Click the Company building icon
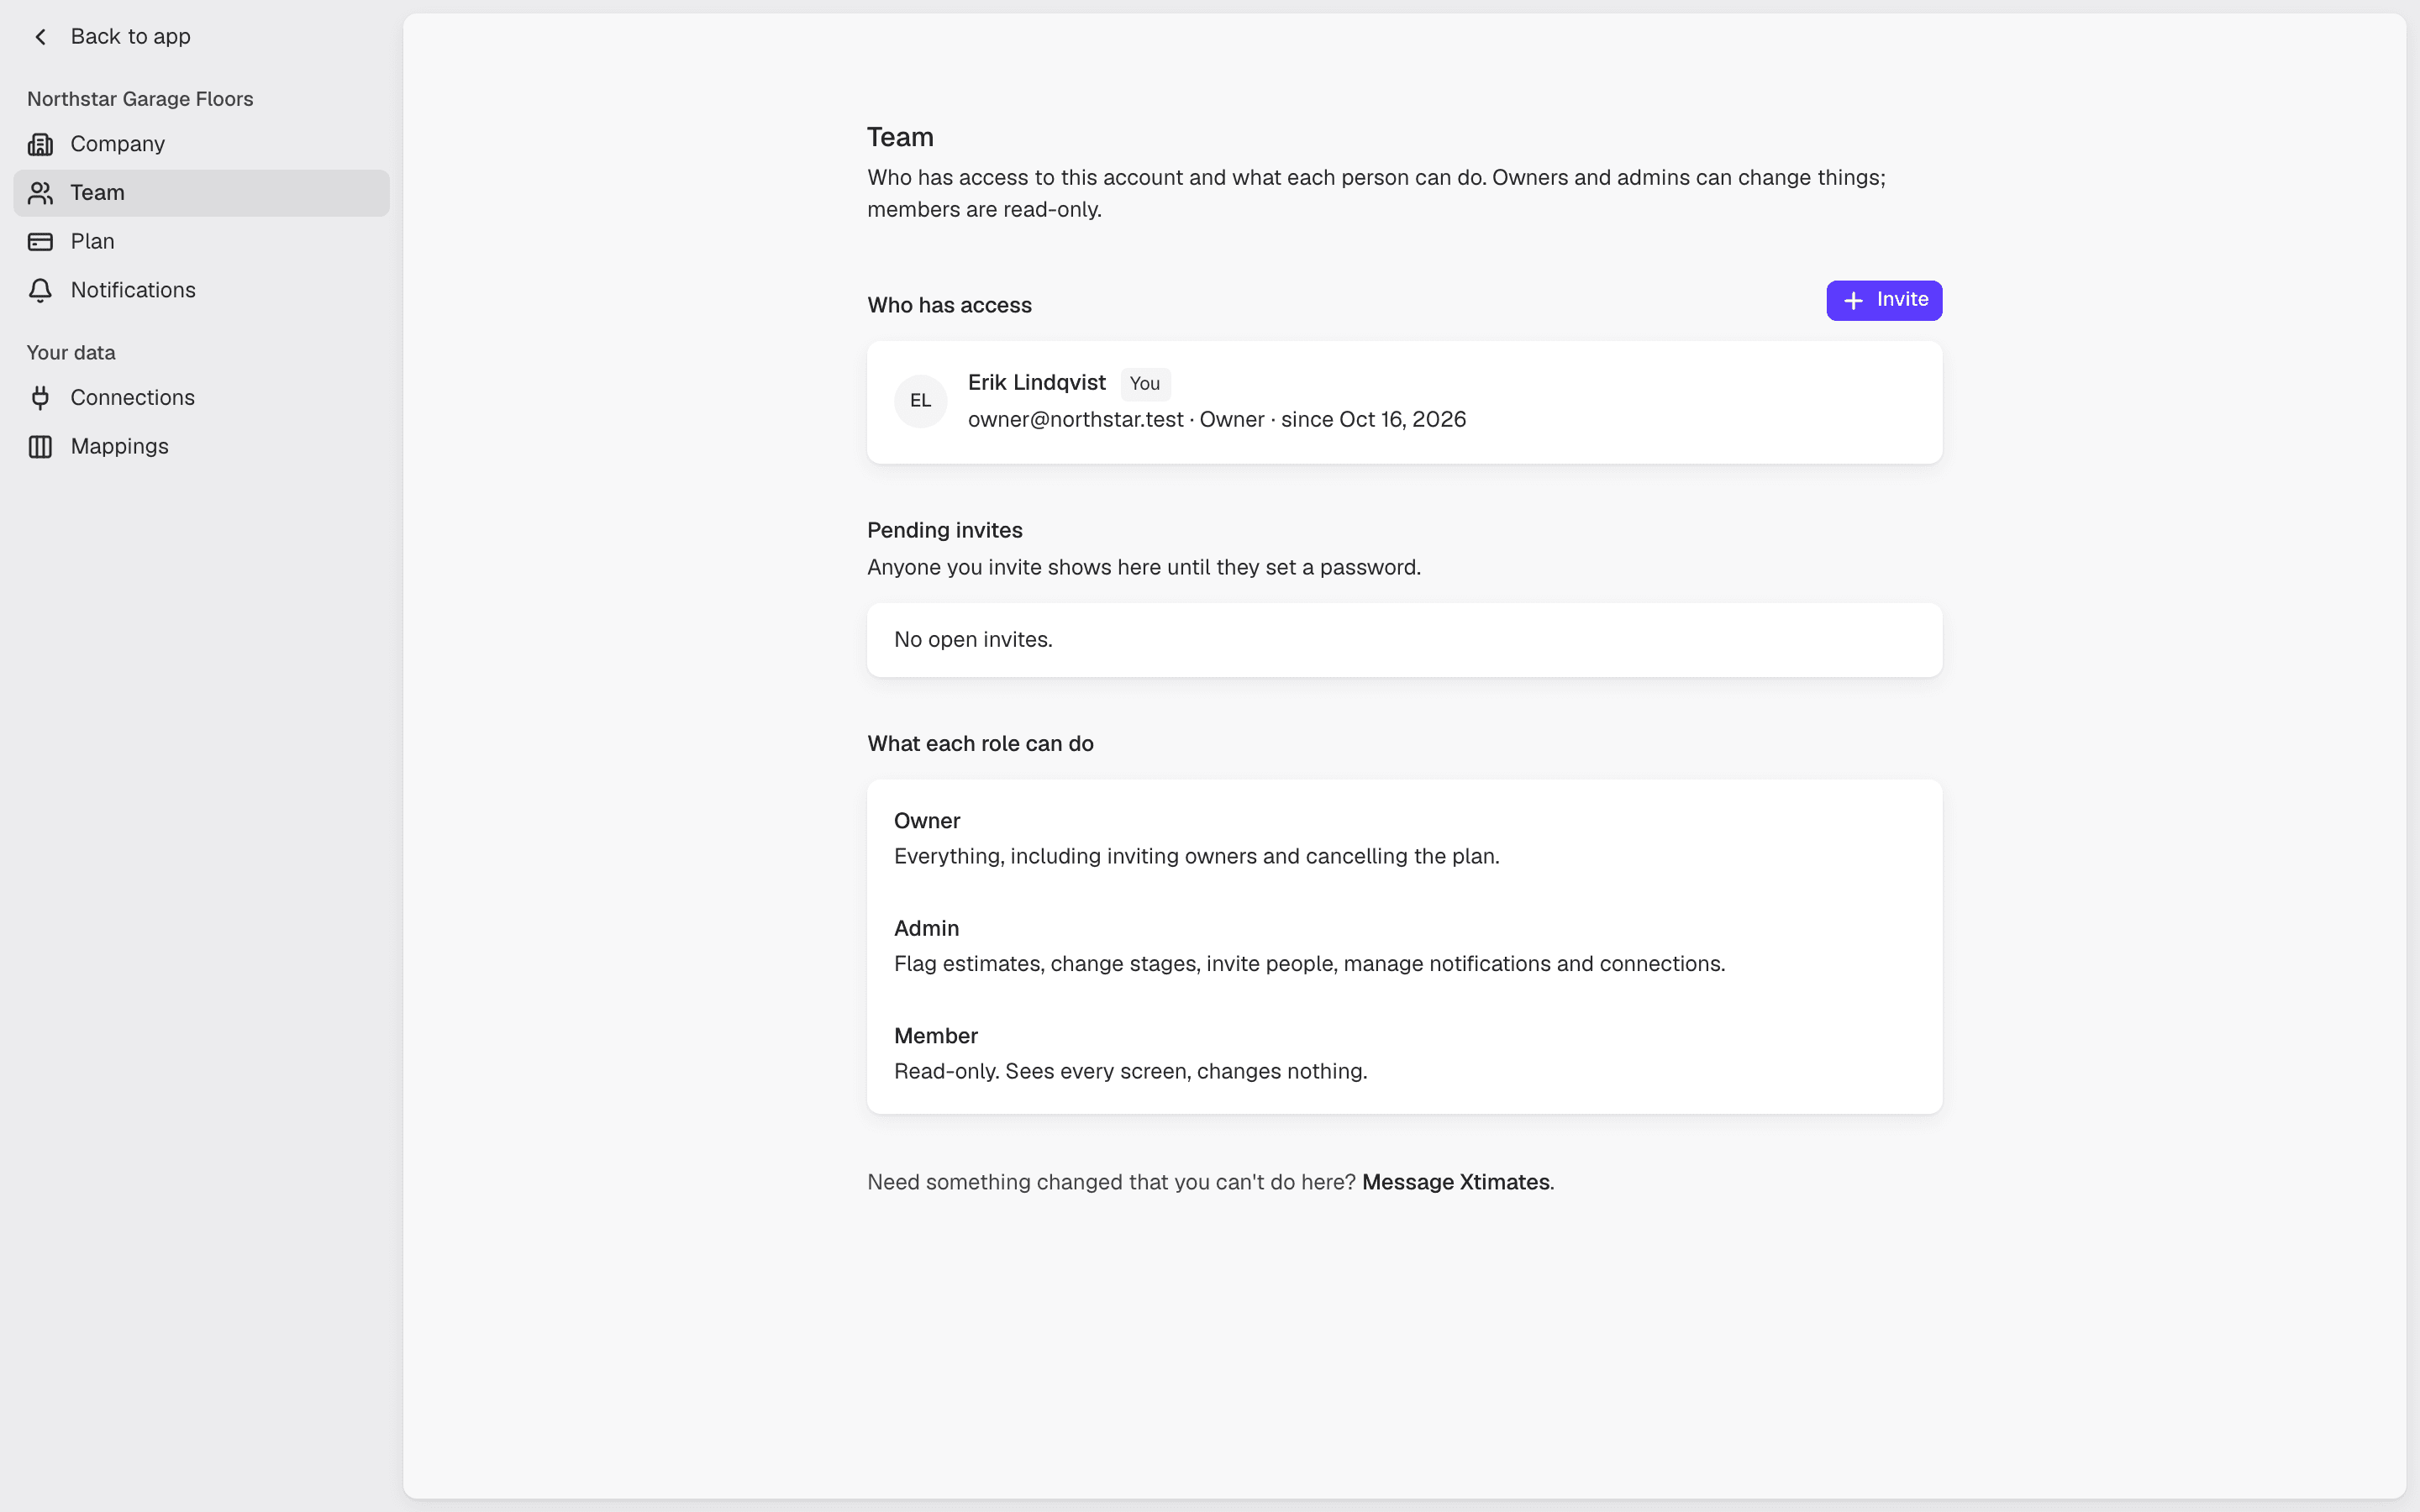The width and height of the screenshot is (2420, 1512). (x=40, y=144)
